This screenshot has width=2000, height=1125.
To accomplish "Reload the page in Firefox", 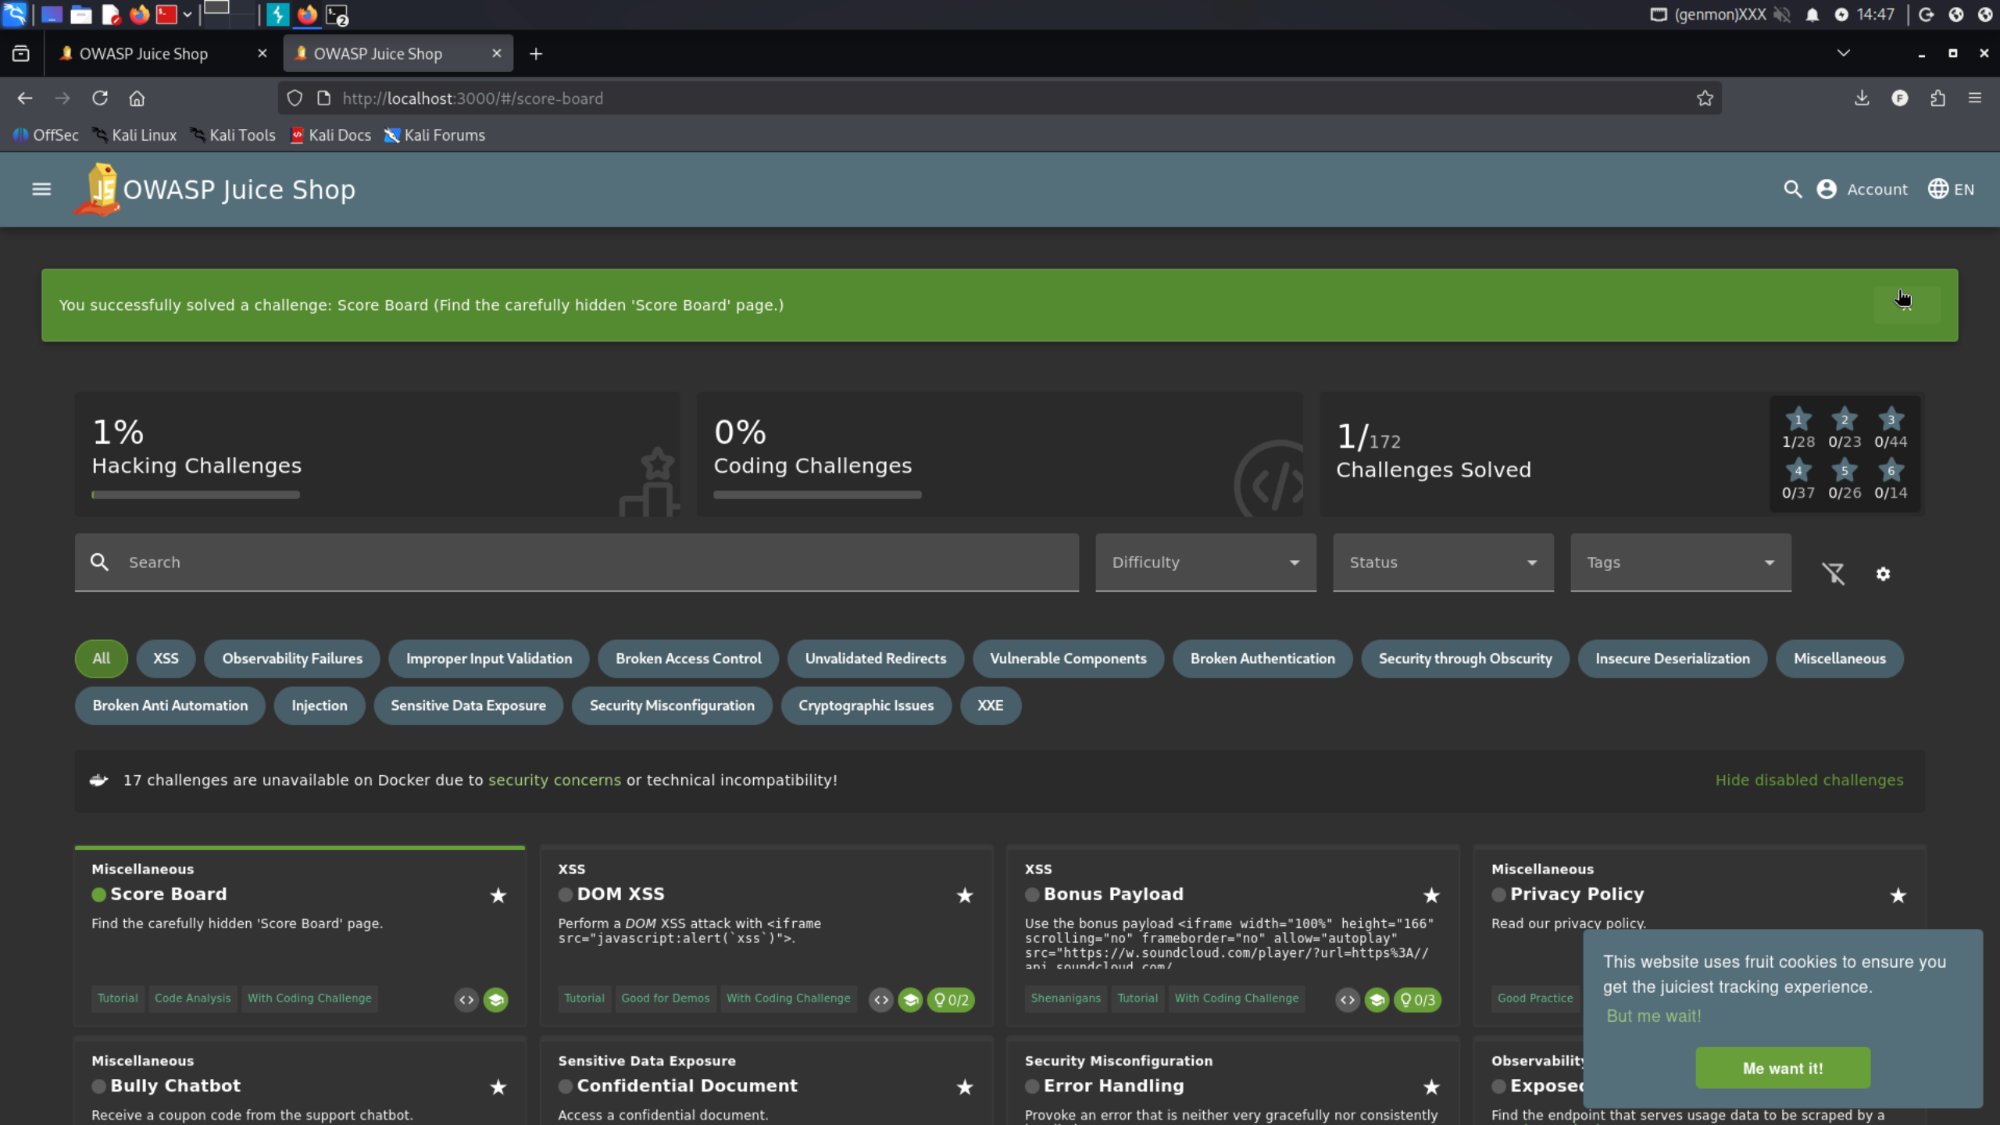I will (99, 98).
